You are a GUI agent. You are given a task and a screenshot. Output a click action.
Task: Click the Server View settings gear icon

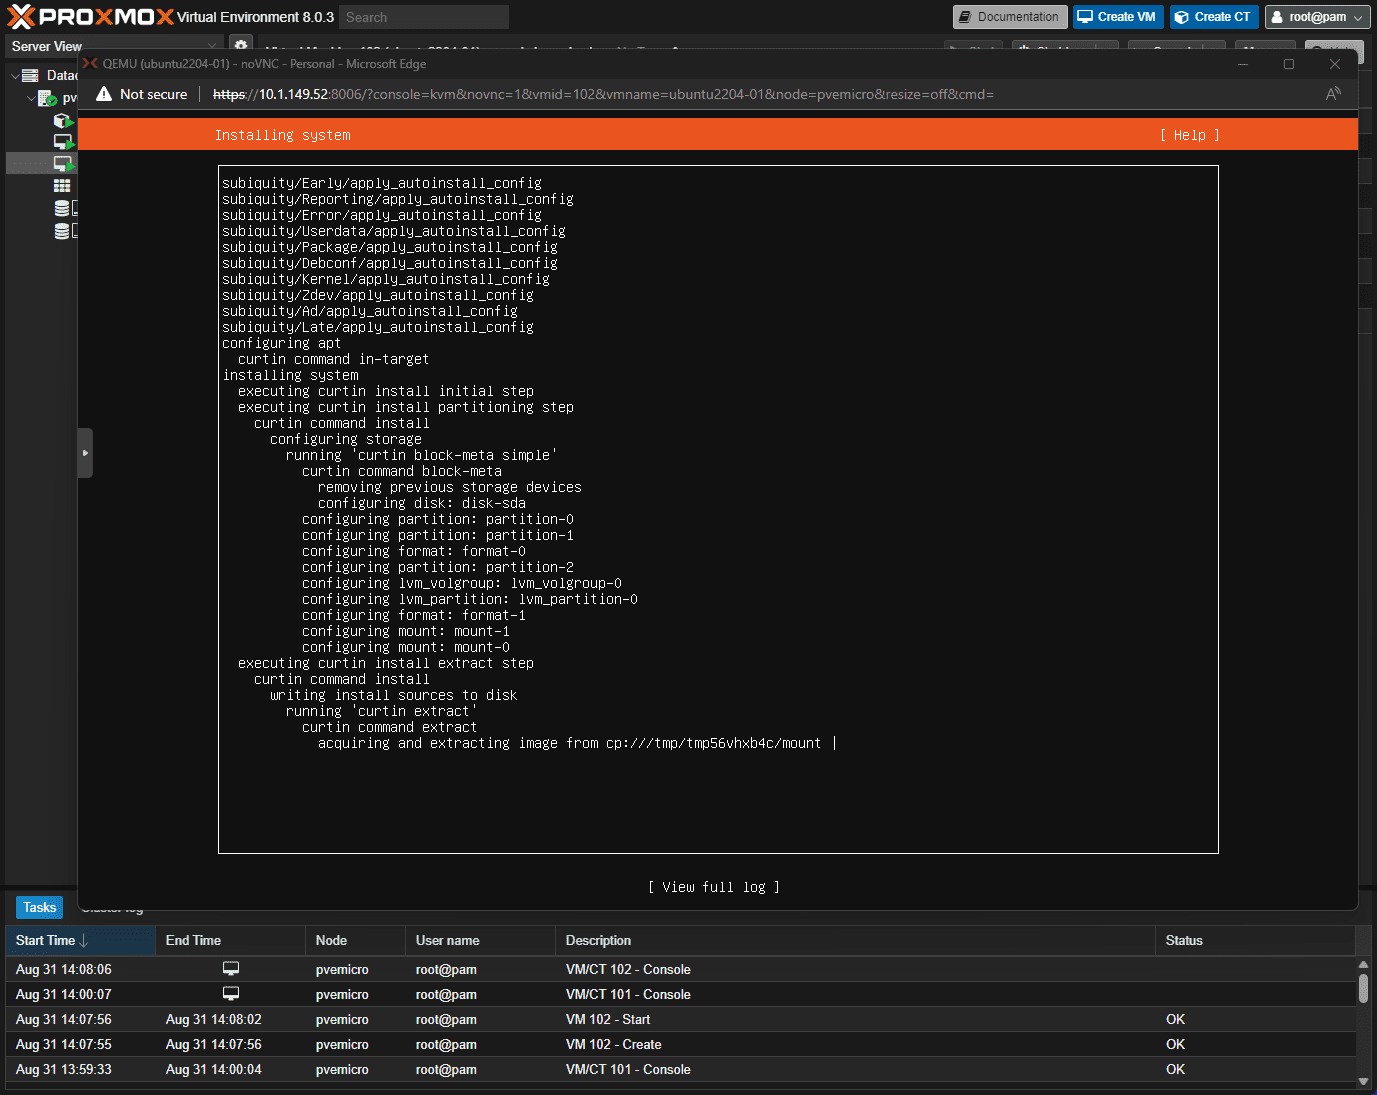click(x=240, y=45)
